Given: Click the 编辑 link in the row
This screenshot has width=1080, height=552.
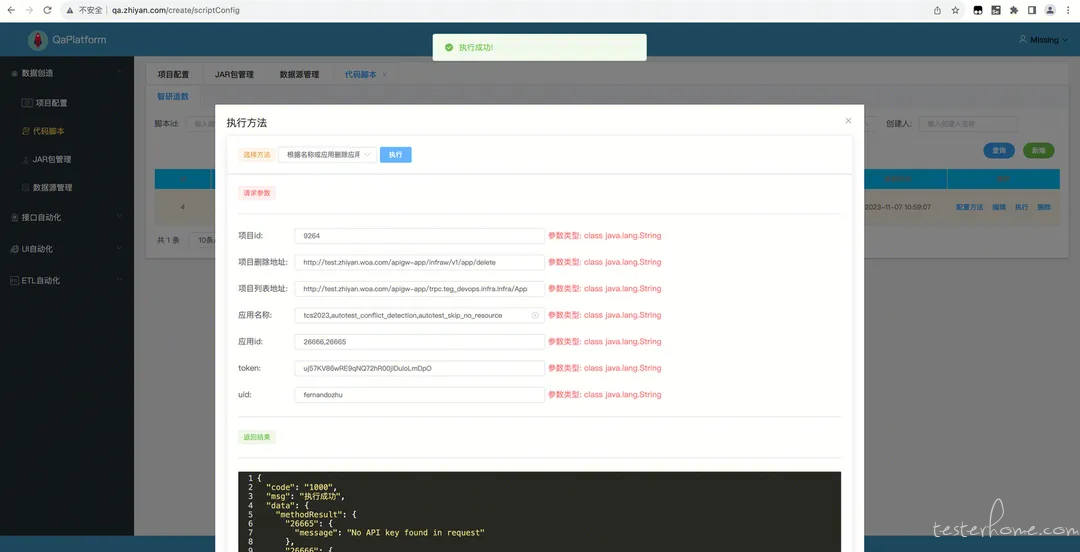Looking at the screenshot, I should pyautogui.click(x=999, y=207).
